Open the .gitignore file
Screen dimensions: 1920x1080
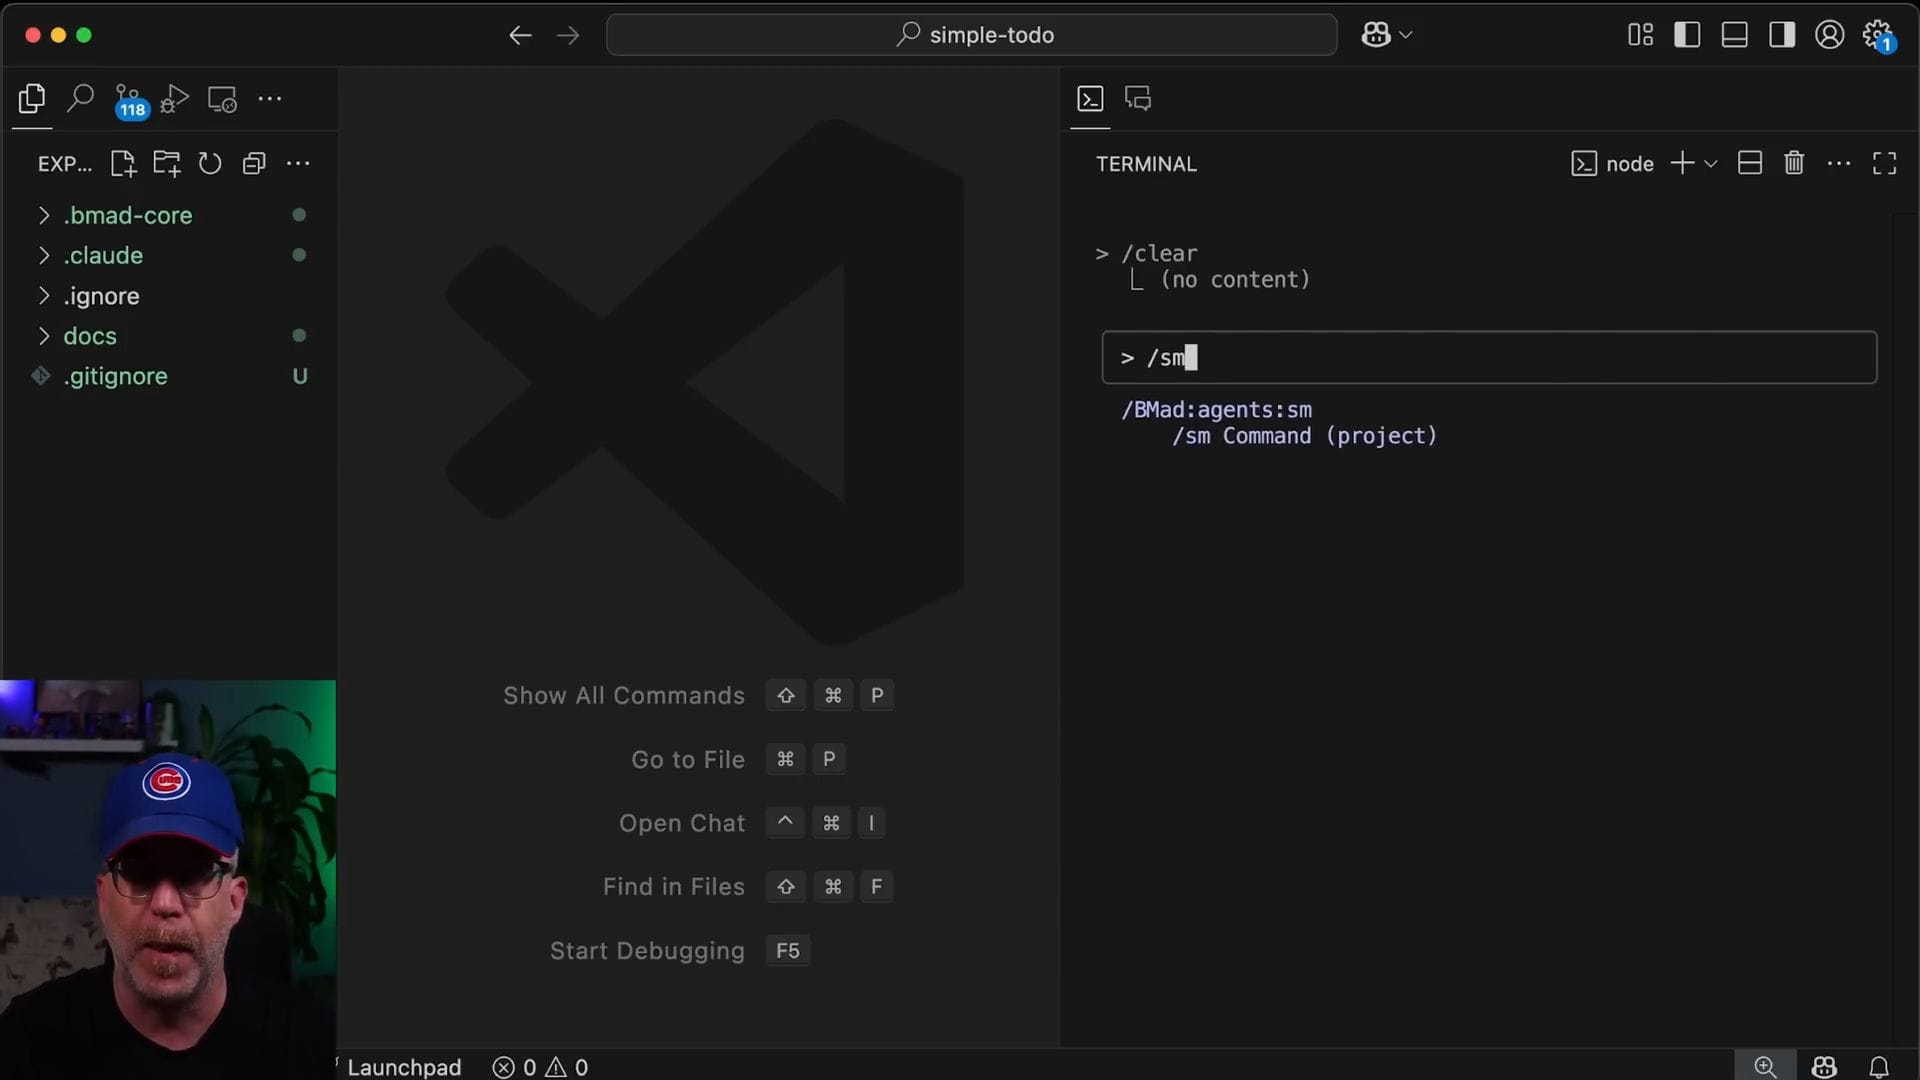coord(115,376)
